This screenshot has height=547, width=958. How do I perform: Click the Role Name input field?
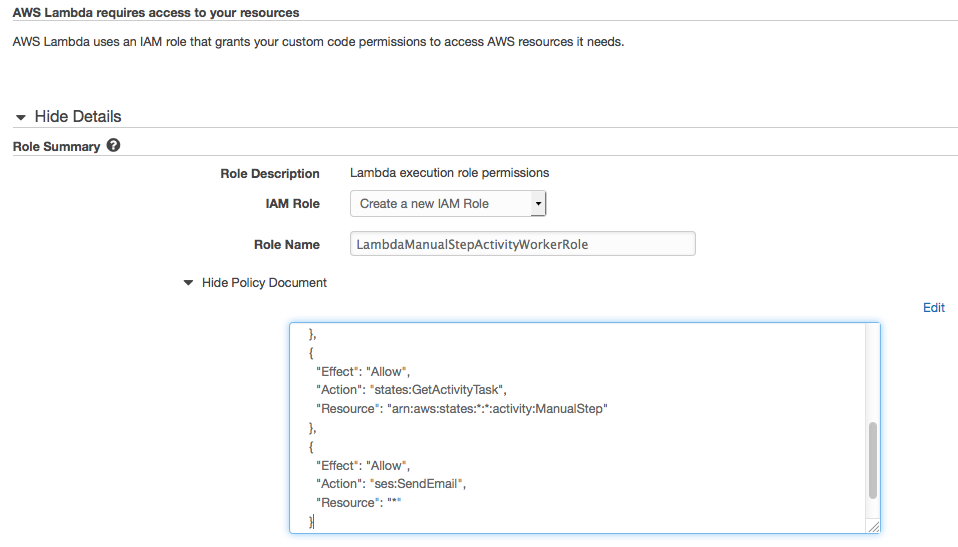[x=522, y=244]
